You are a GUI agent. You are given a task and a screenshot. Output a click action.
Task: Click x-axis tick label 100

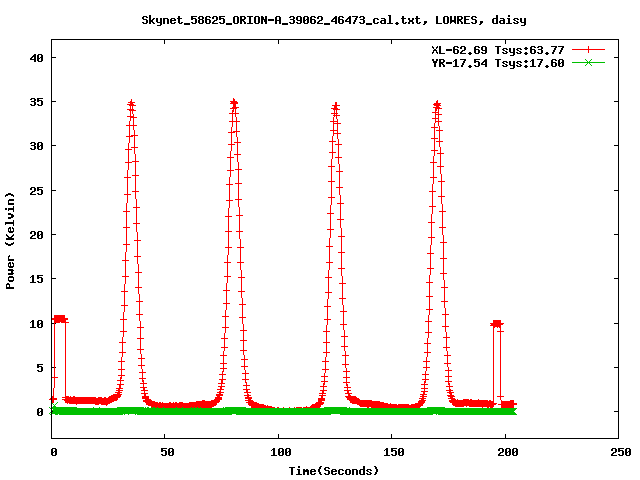pyautogui.click(x=280, y=452)
